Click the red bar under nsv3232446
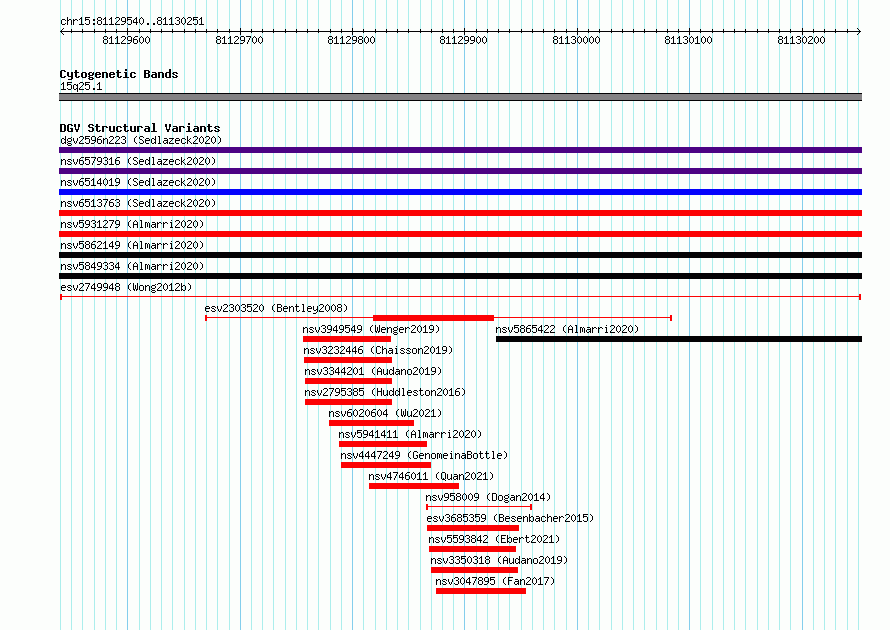890x630 pixels. pyautogui.click(x=348, y=360)
